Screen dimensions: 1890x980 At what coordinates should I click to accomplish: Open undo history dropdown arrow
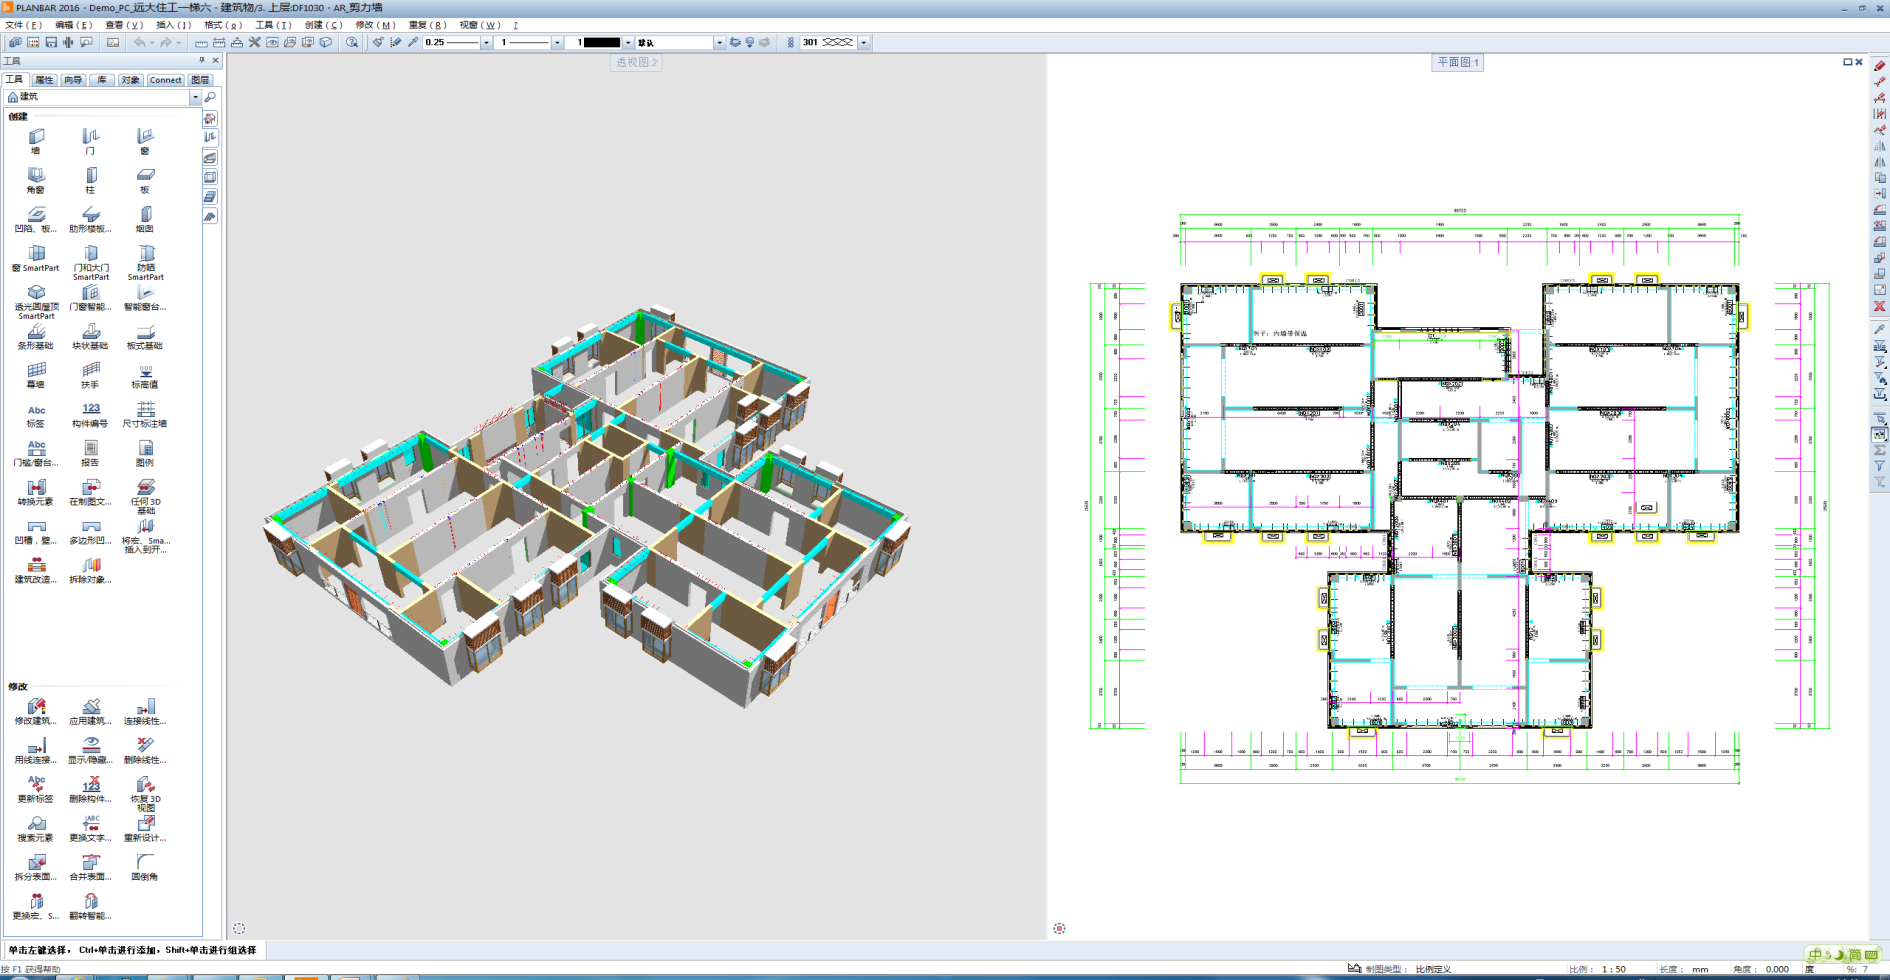pyautogui.click(x=152, y=43)
